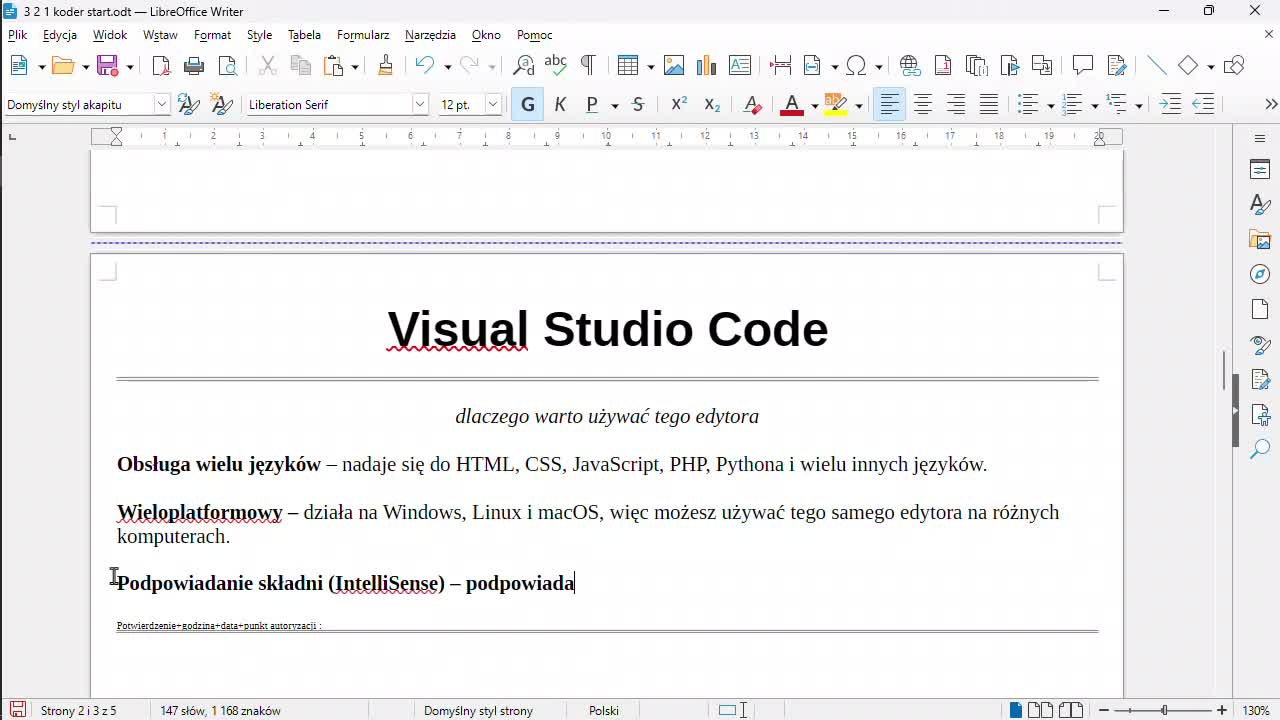Insert an image using toolbar icon

tap(674, 66)
